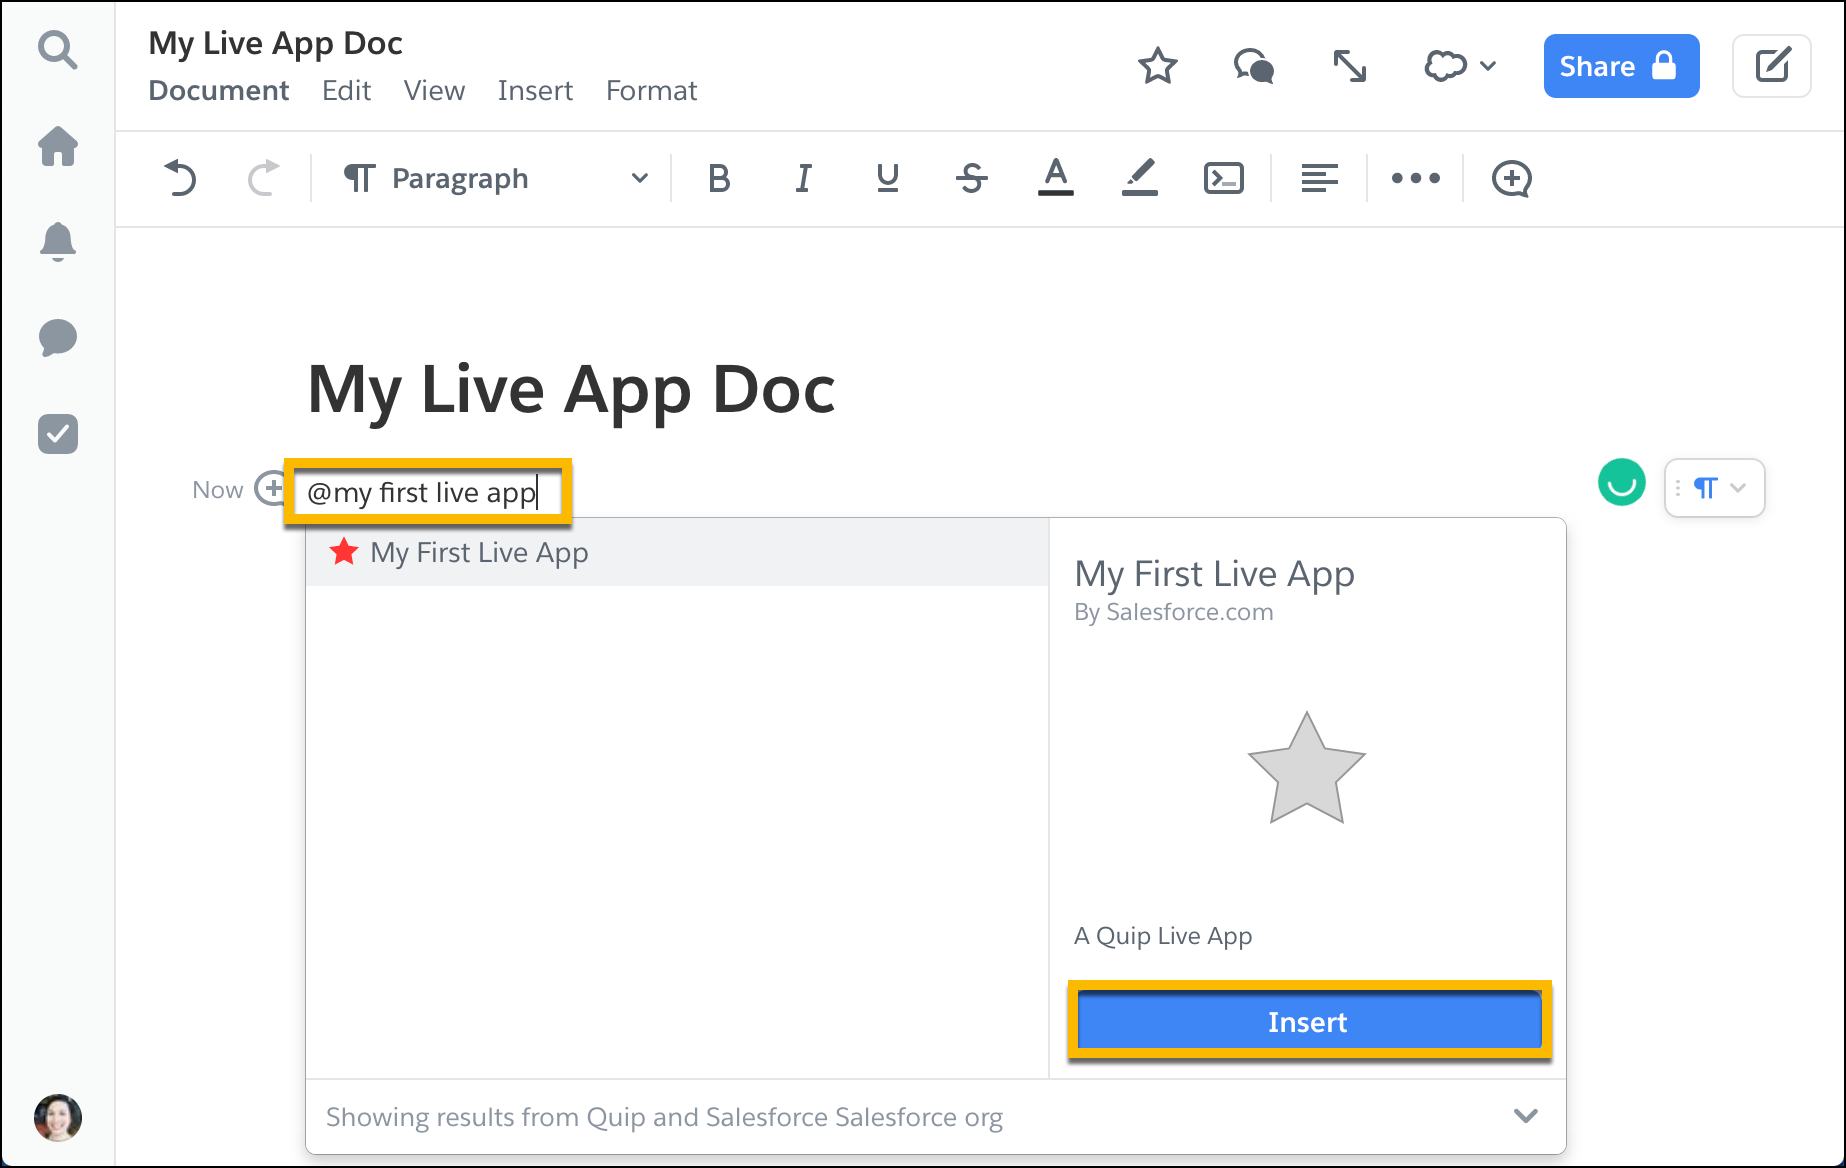Open notifications bell in sidebar
Image resolution: width=1846 pixels, height=1168 pixels.
(x=57, y=241)
